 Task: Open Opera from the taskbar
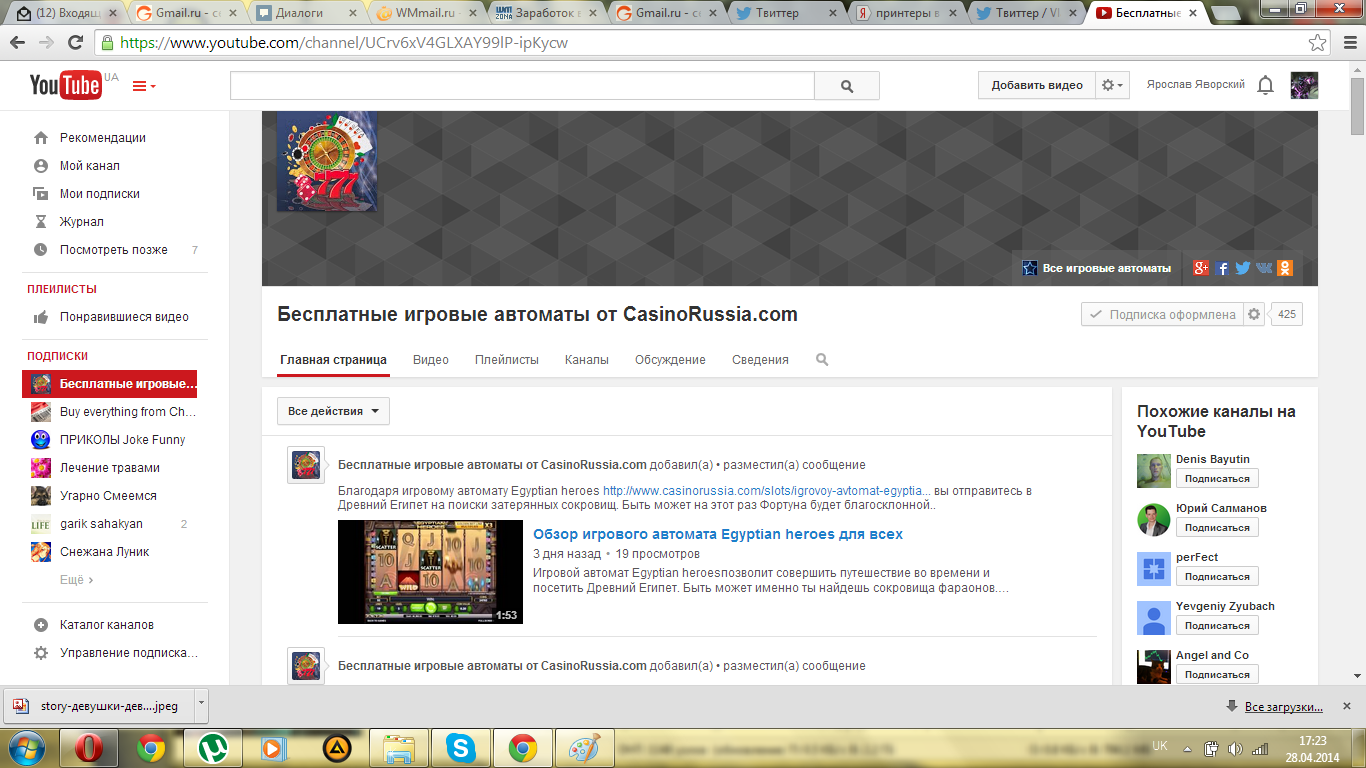tap(90, 748)
